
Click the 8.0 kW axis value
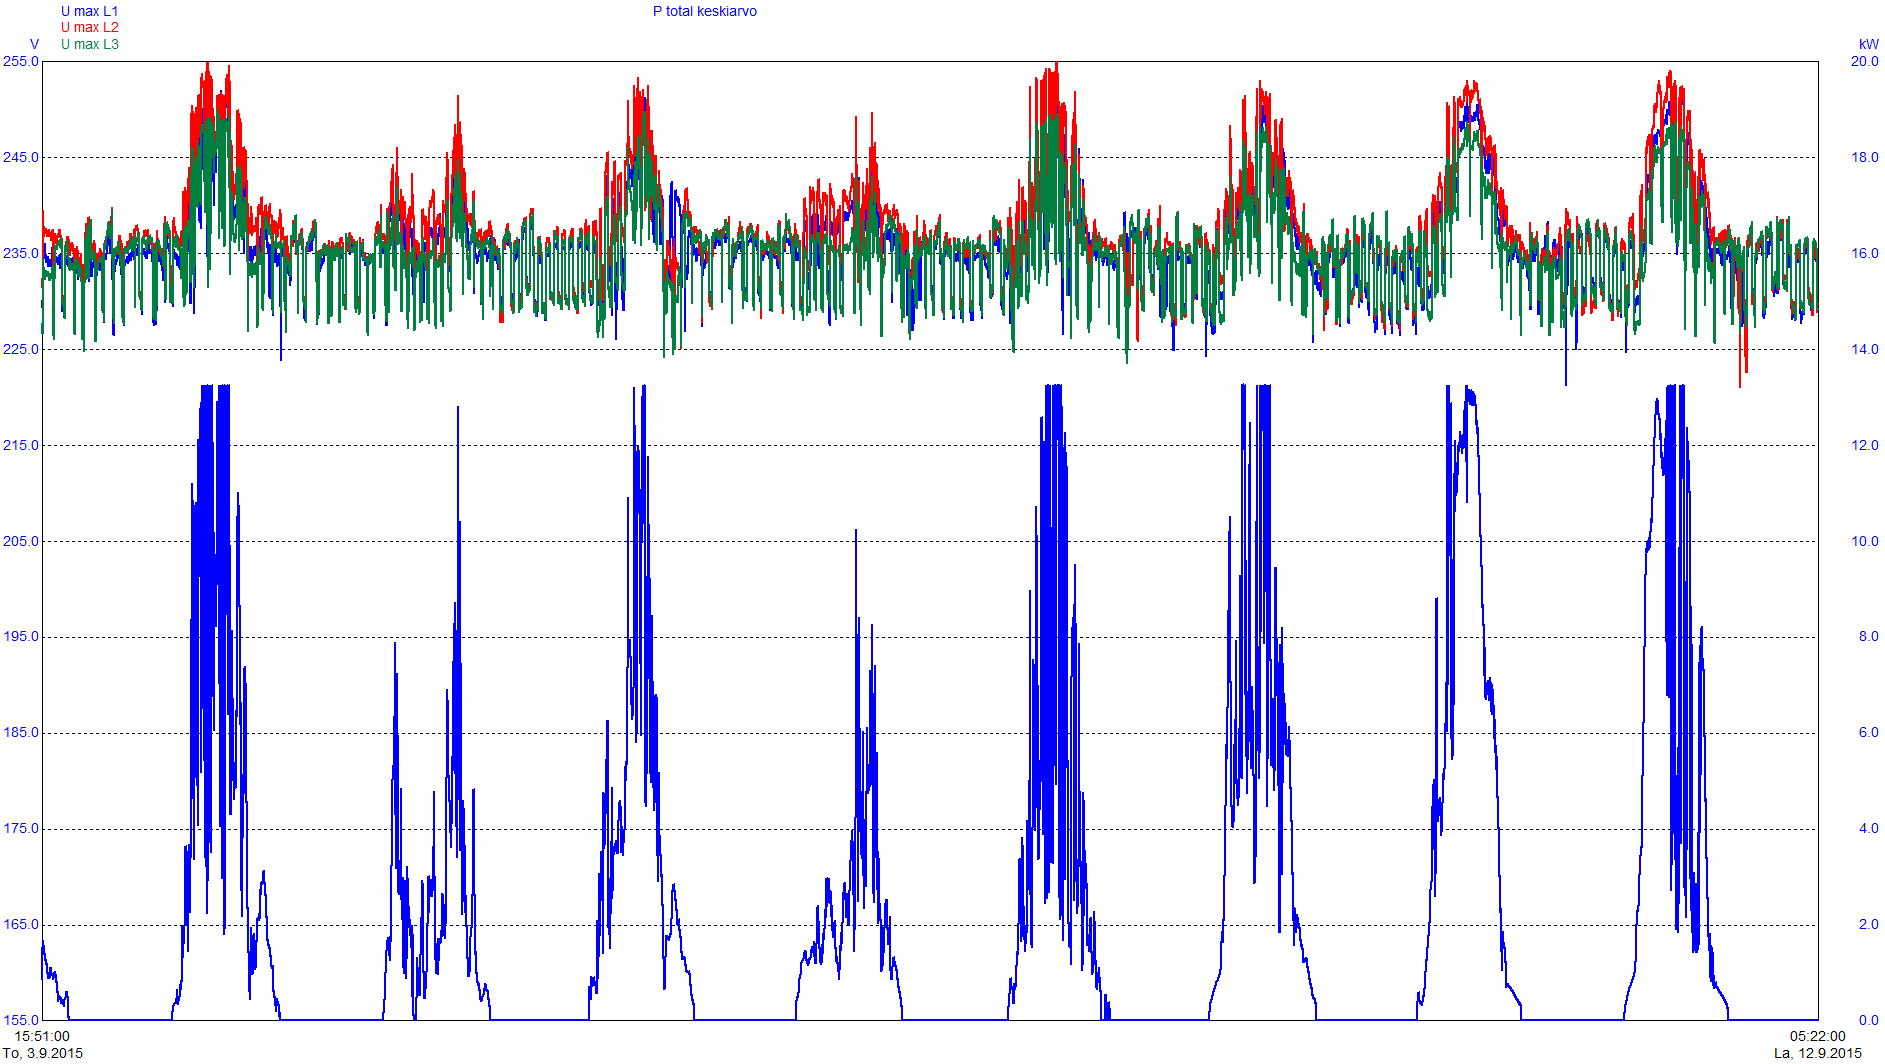pyautogui.click(x=1868, y=636)
